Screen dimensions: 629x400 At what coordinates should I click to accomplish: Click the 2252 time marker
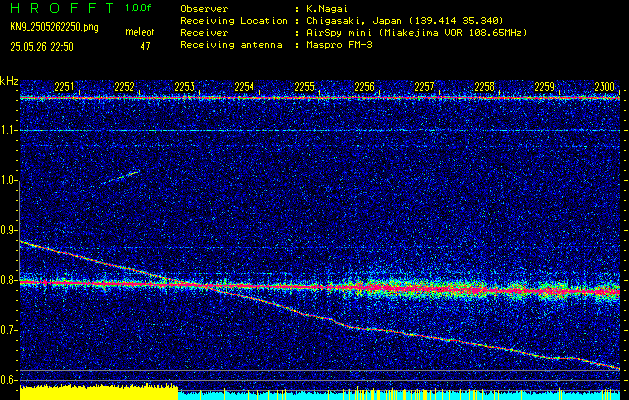[x=124, y=87]
